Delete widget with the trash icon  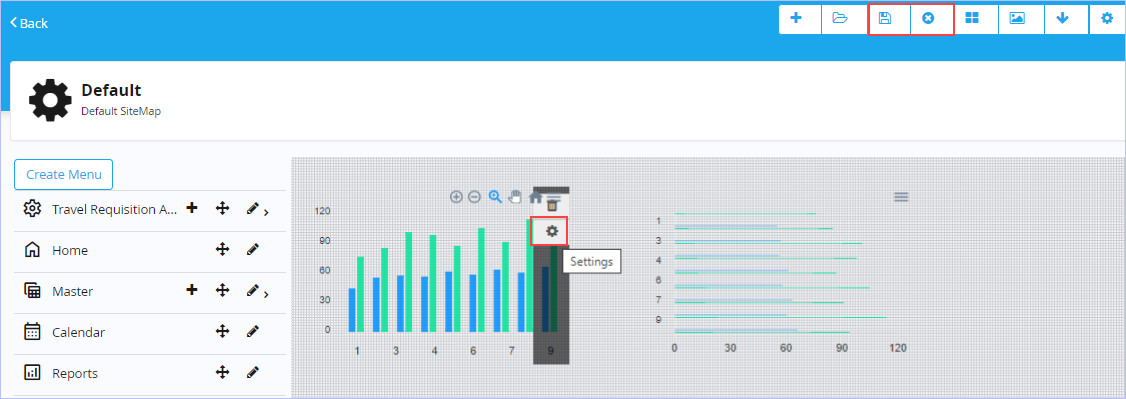coord(552,206)
